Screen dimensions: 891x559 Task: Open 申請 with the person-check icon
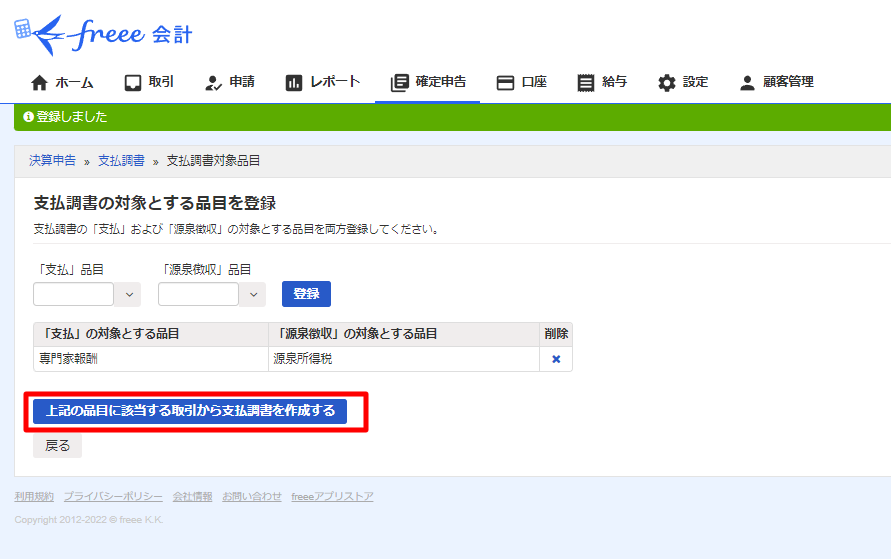[213, 83]
